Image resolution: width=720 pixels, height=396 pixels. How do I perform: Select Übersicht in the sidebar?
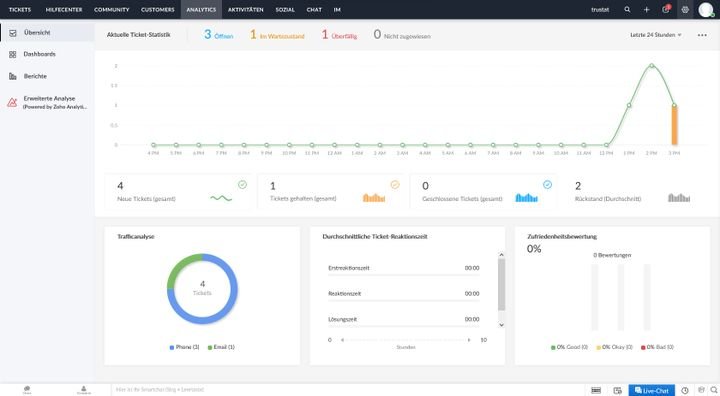point(48,33)
